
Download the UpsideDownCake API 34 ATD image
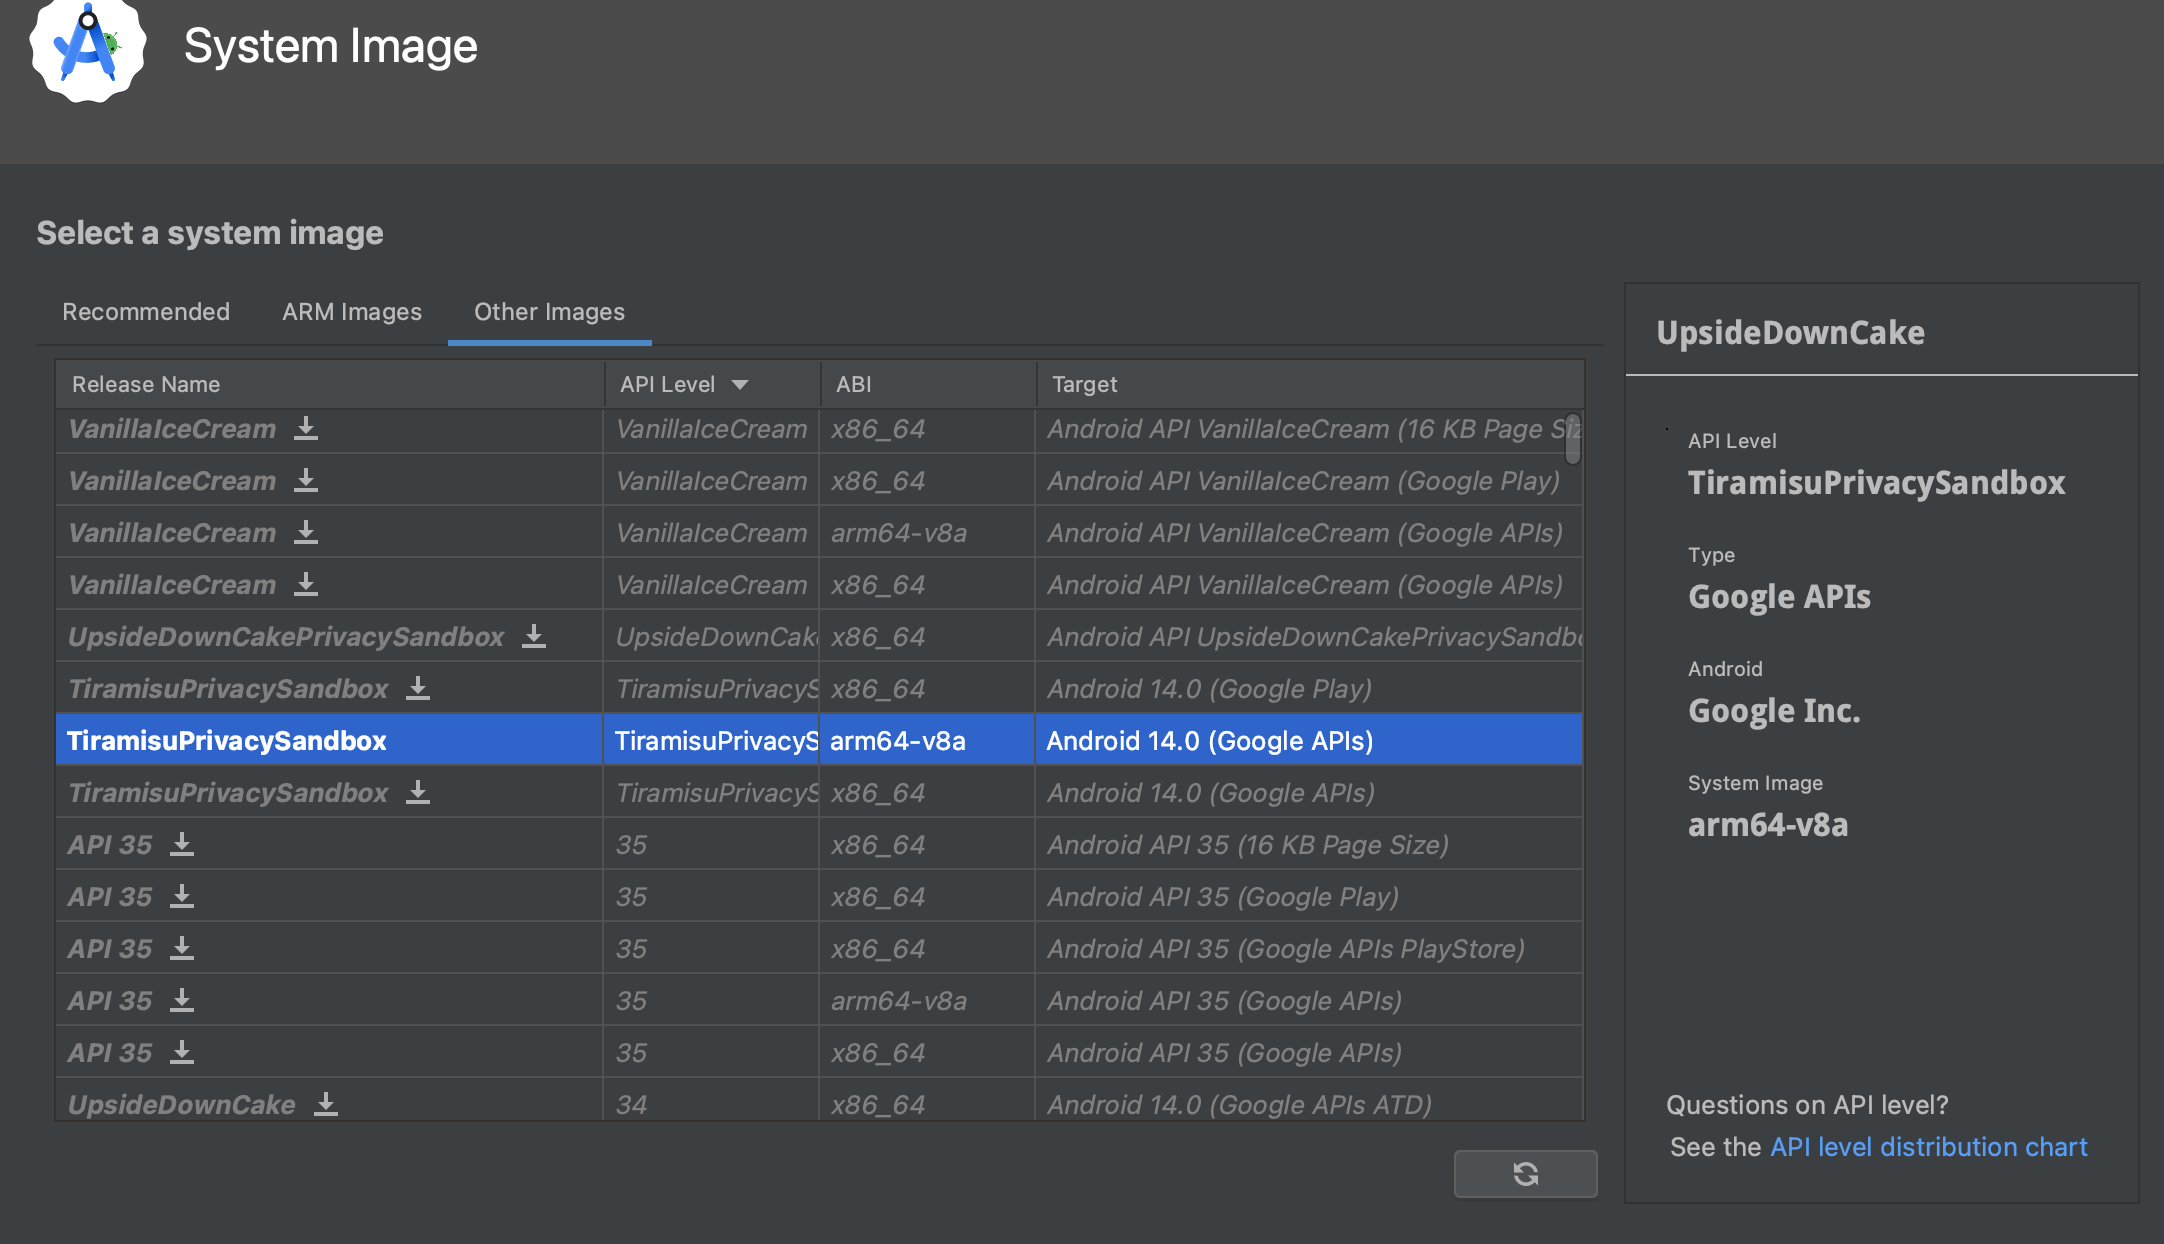coord(326,1105)
